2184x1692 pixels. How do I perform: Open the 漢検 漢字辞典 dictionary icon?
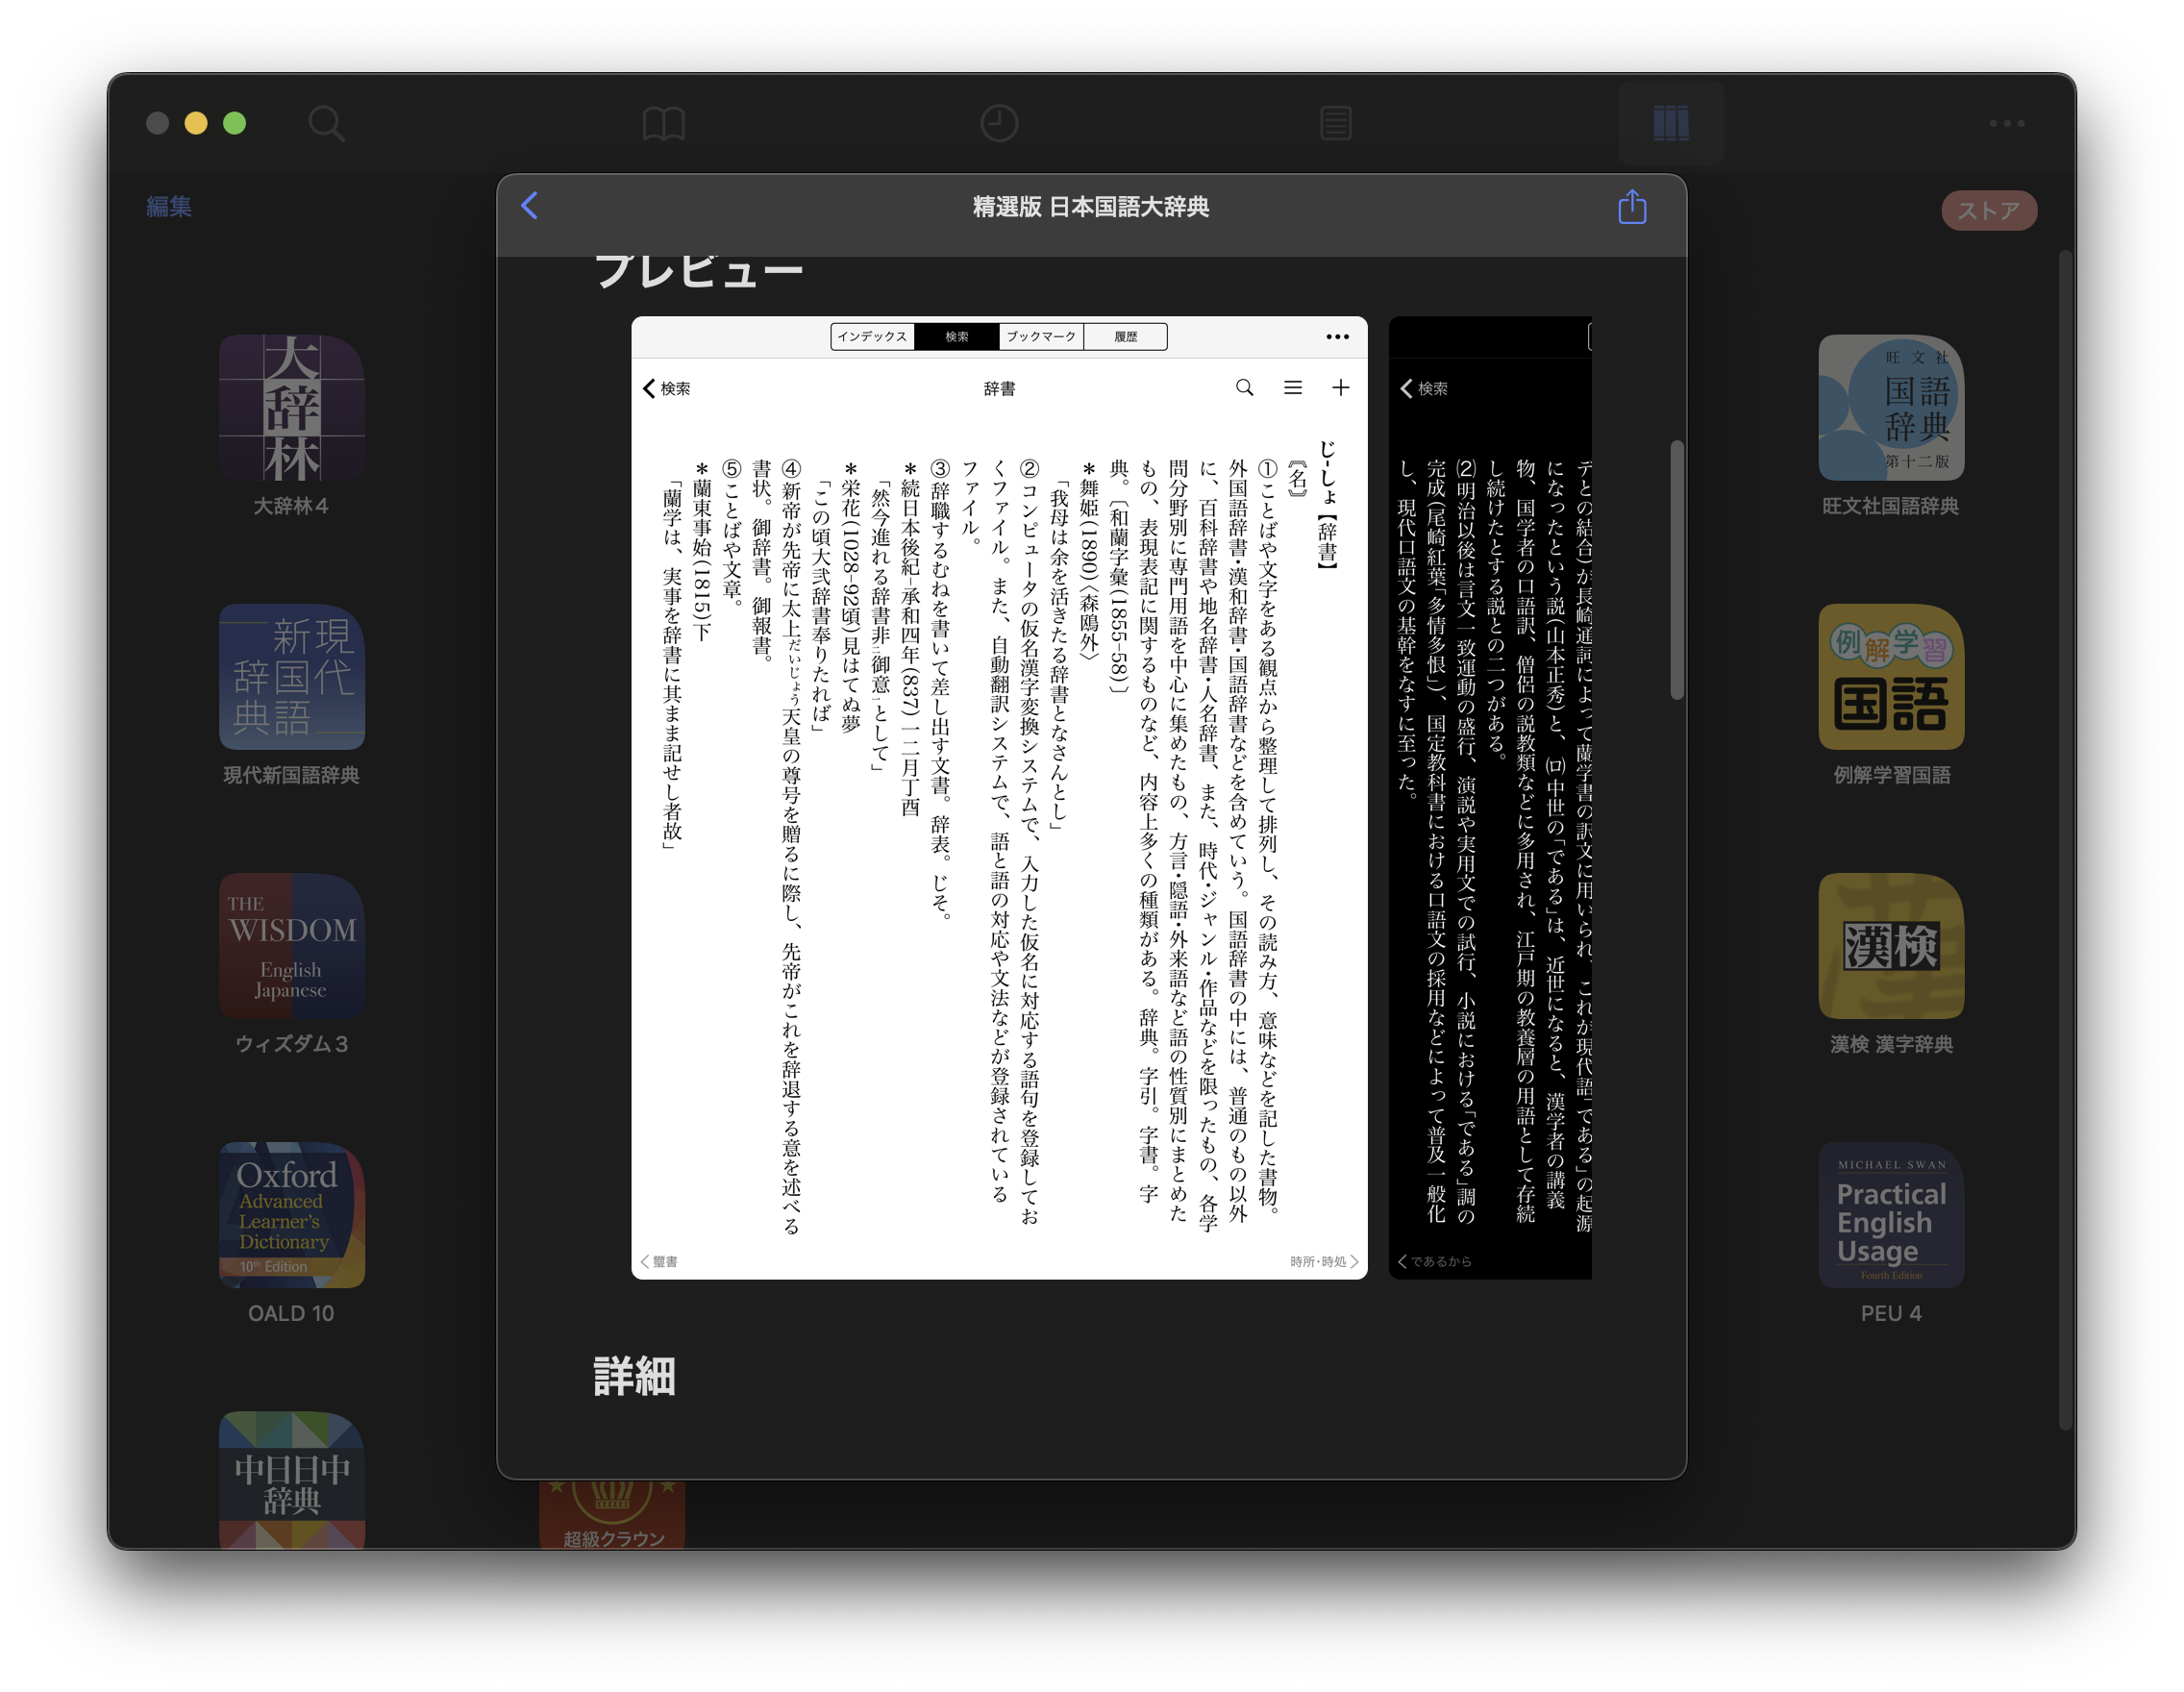(1891, 946)
